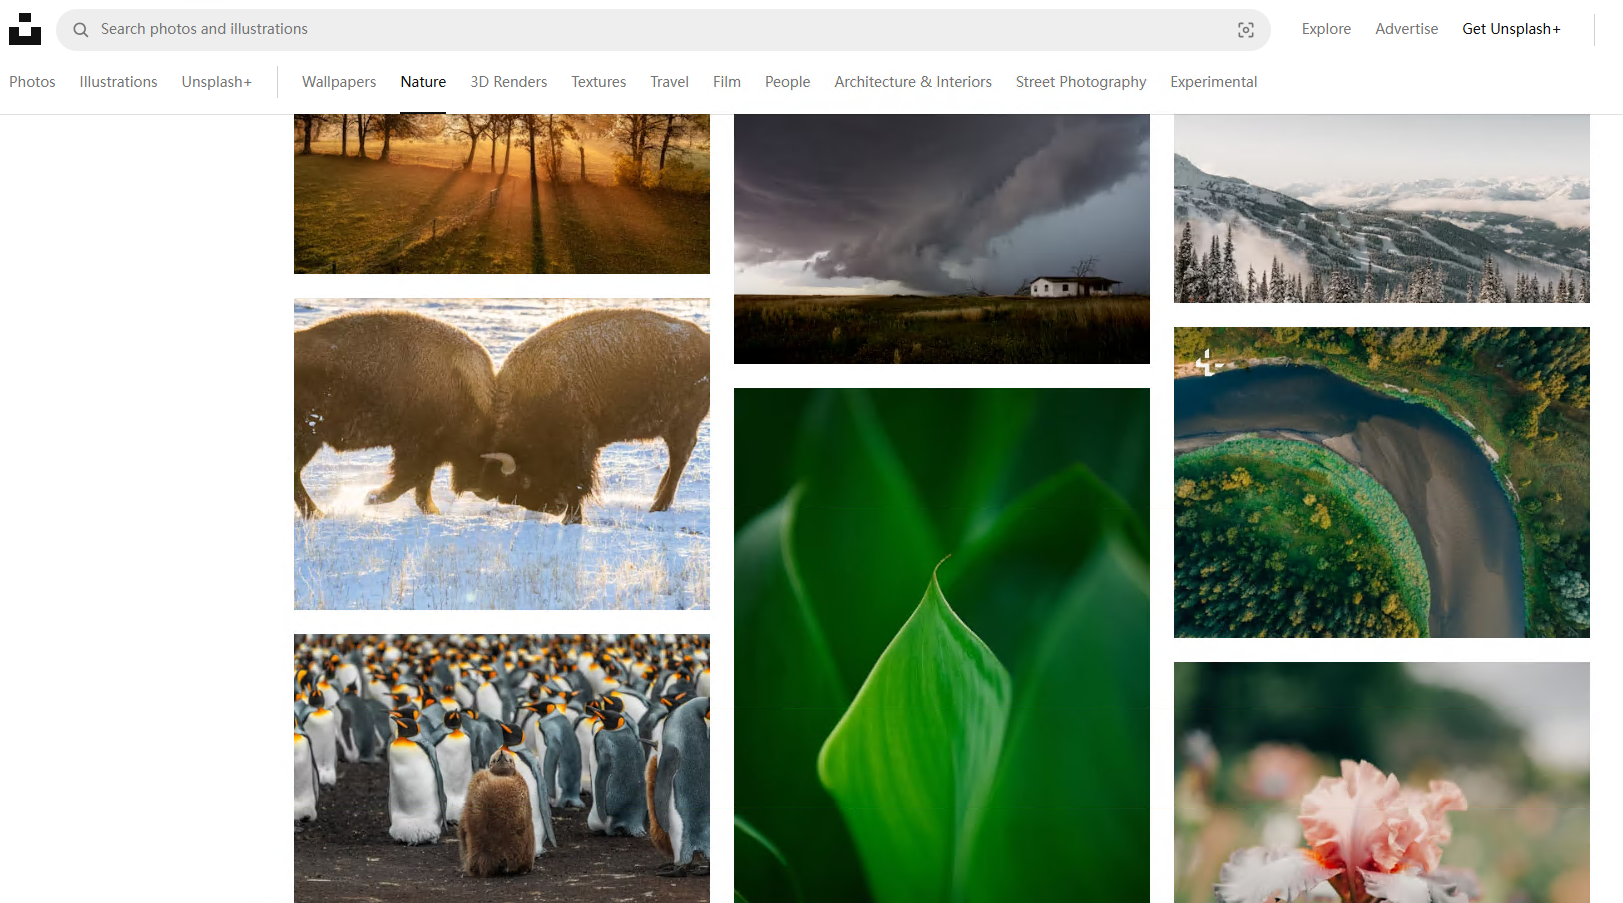Open the snowy mountain photo
The image size is (1623, 903).
tap(1382, 208)
